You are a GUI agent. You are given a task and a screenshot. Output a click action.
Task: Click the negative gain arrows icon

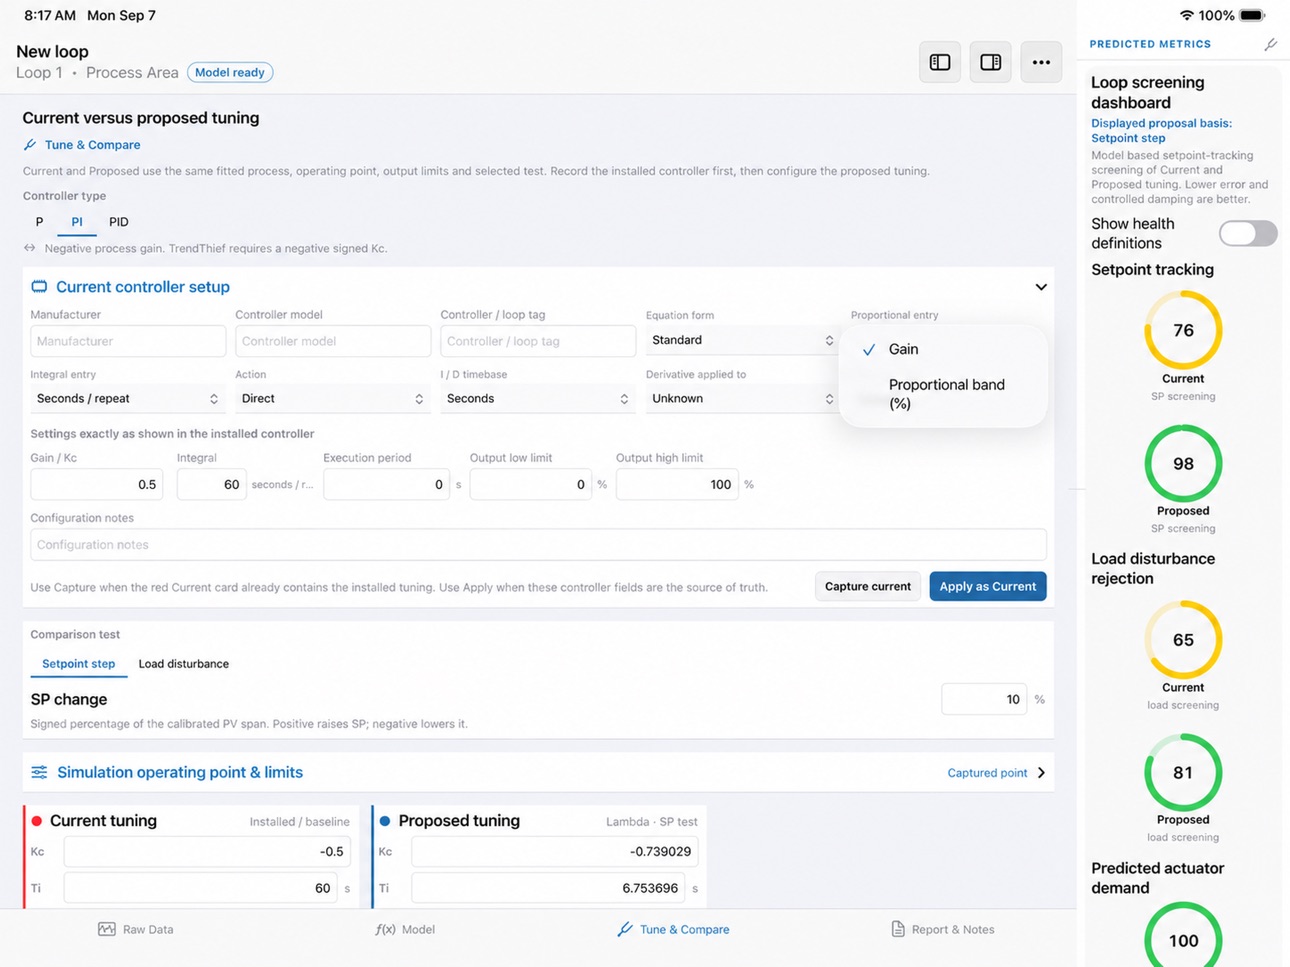pos(30,248)
